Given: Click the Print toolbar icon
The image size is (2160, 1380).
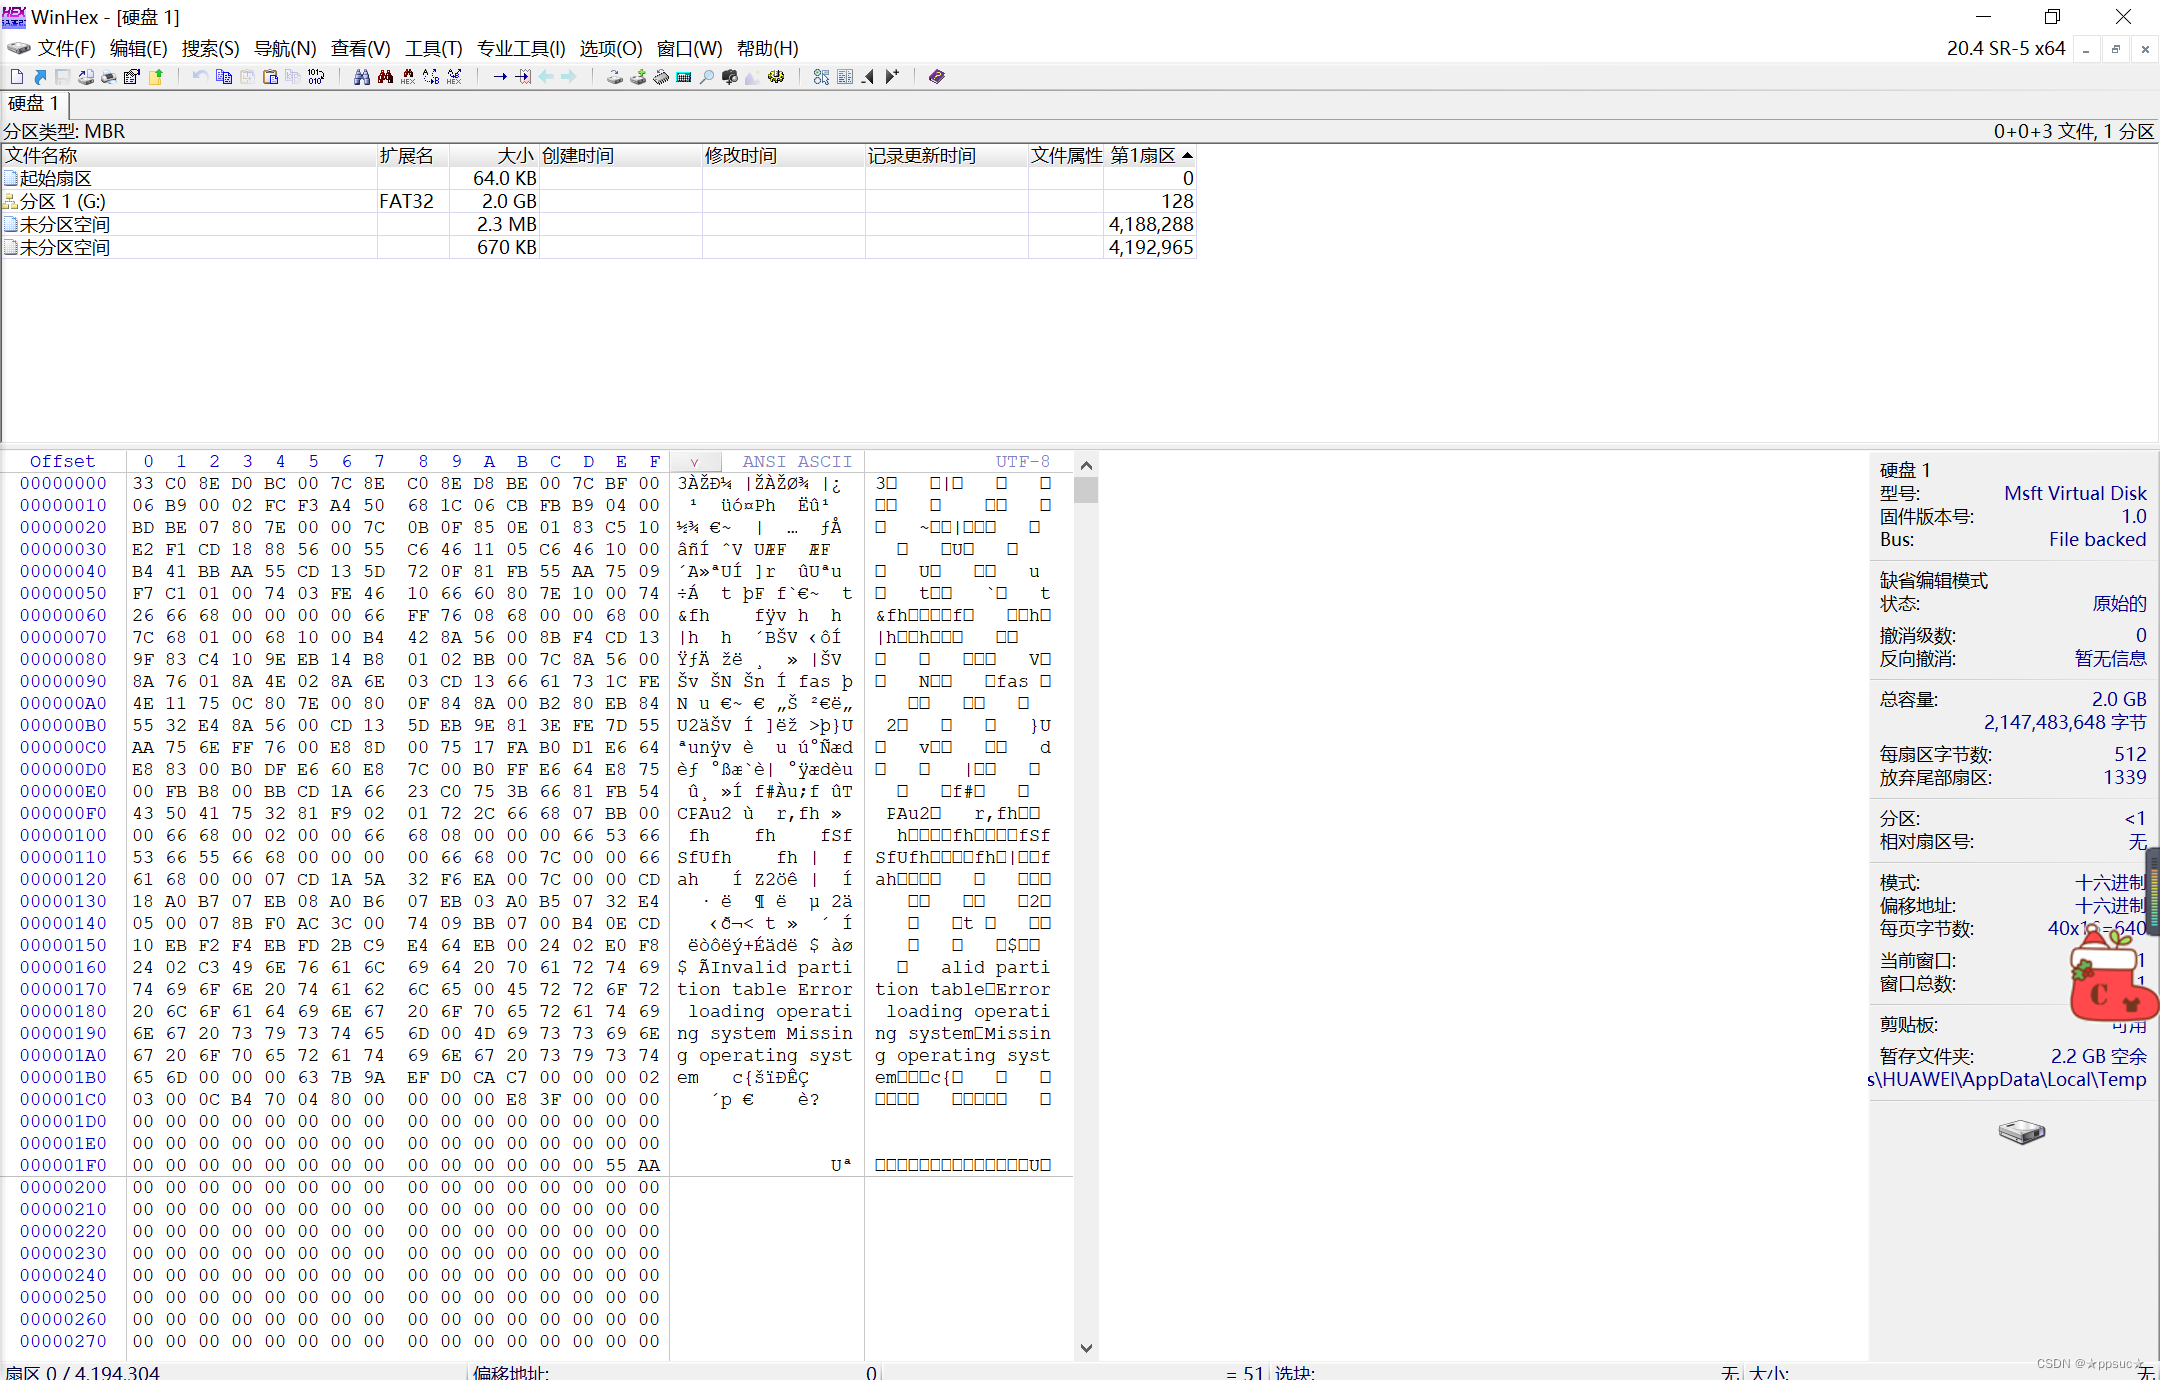Looking at the screenshot, I should click(x=108, y=77).
